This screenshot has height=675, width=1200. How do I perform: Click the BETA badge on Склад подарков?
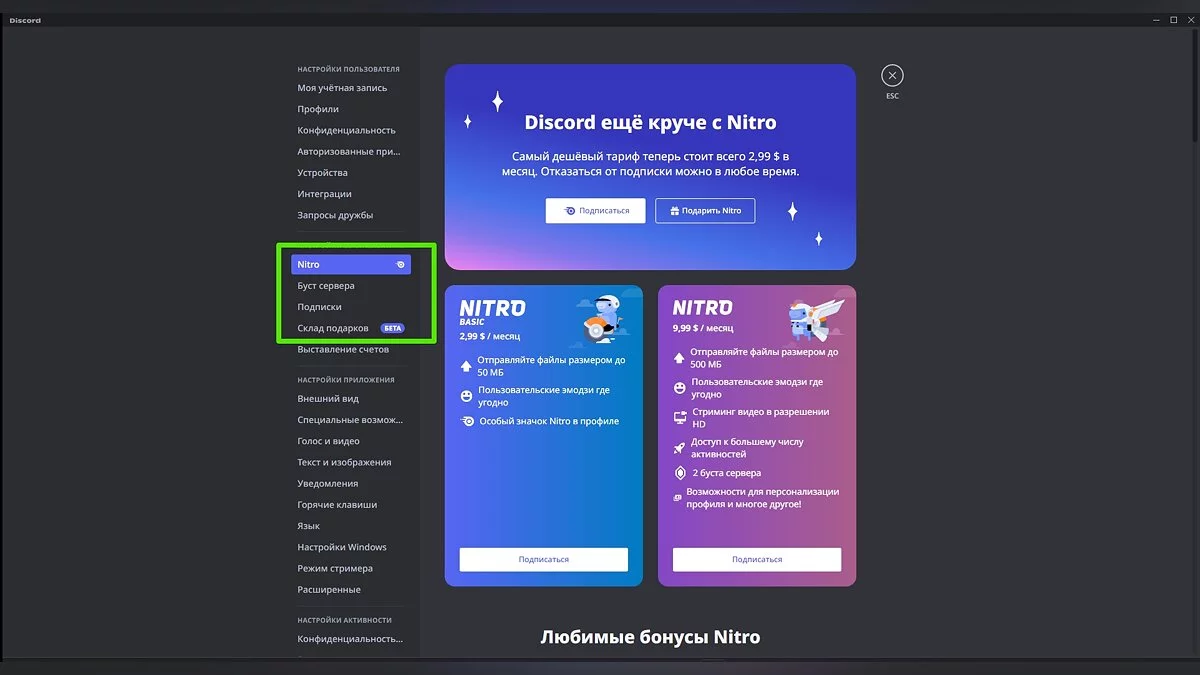tap(393, 328)
